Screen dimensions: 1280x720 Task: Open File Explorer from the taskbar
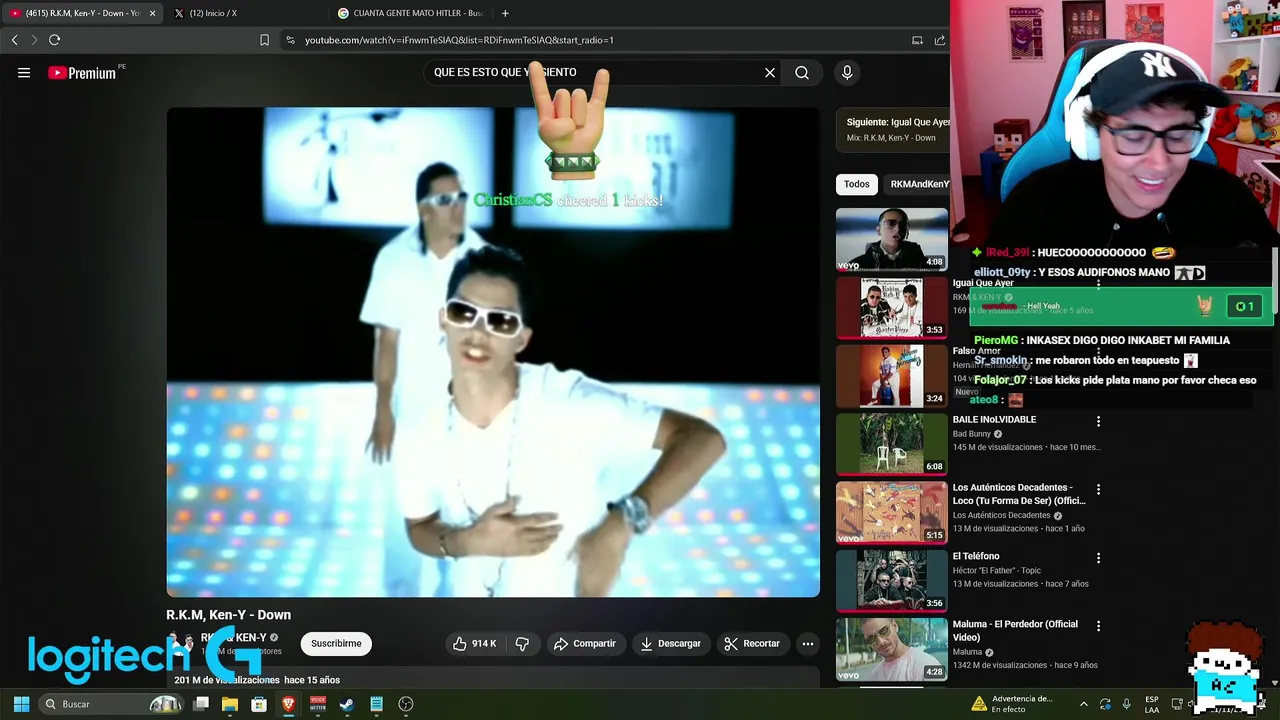pos(230,704)
